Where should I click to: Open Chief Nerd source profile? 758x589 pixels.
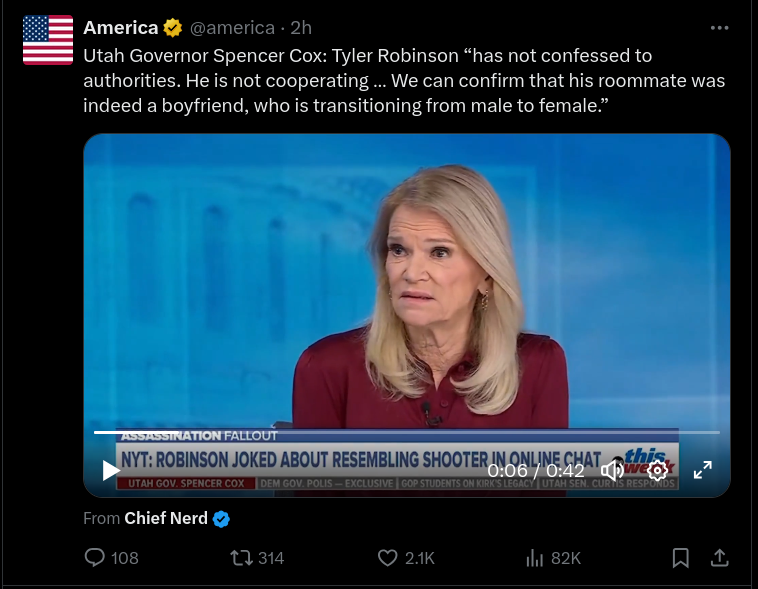click(166, 518)
